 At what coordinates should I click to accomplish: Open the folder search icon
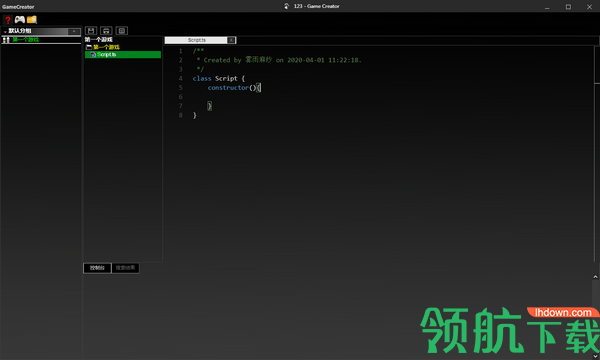[32, 20]
